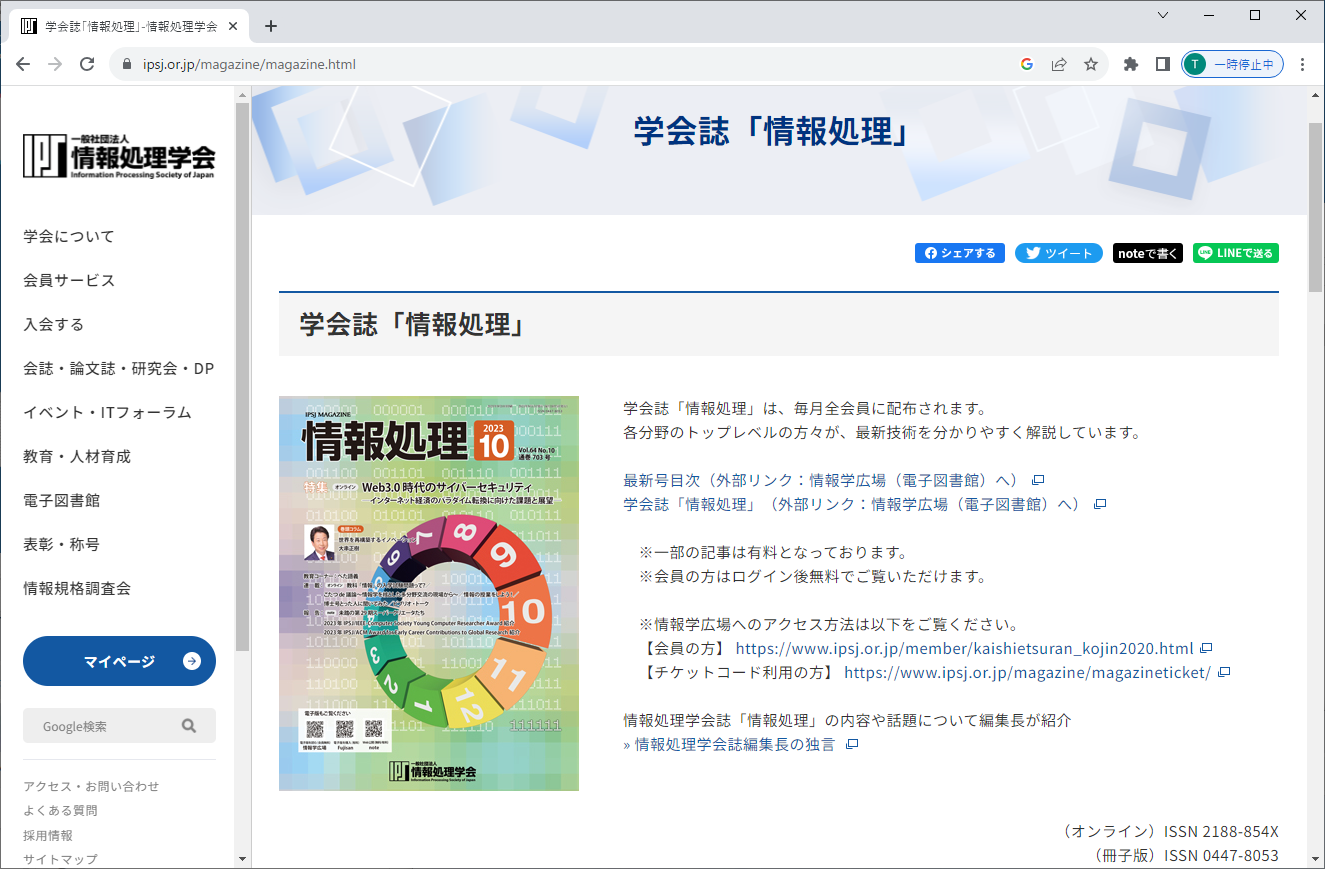This screenshot has height=870, width=1326.
Task: Click the main page scrollbar up arrow
Action: coord(1316,94)
